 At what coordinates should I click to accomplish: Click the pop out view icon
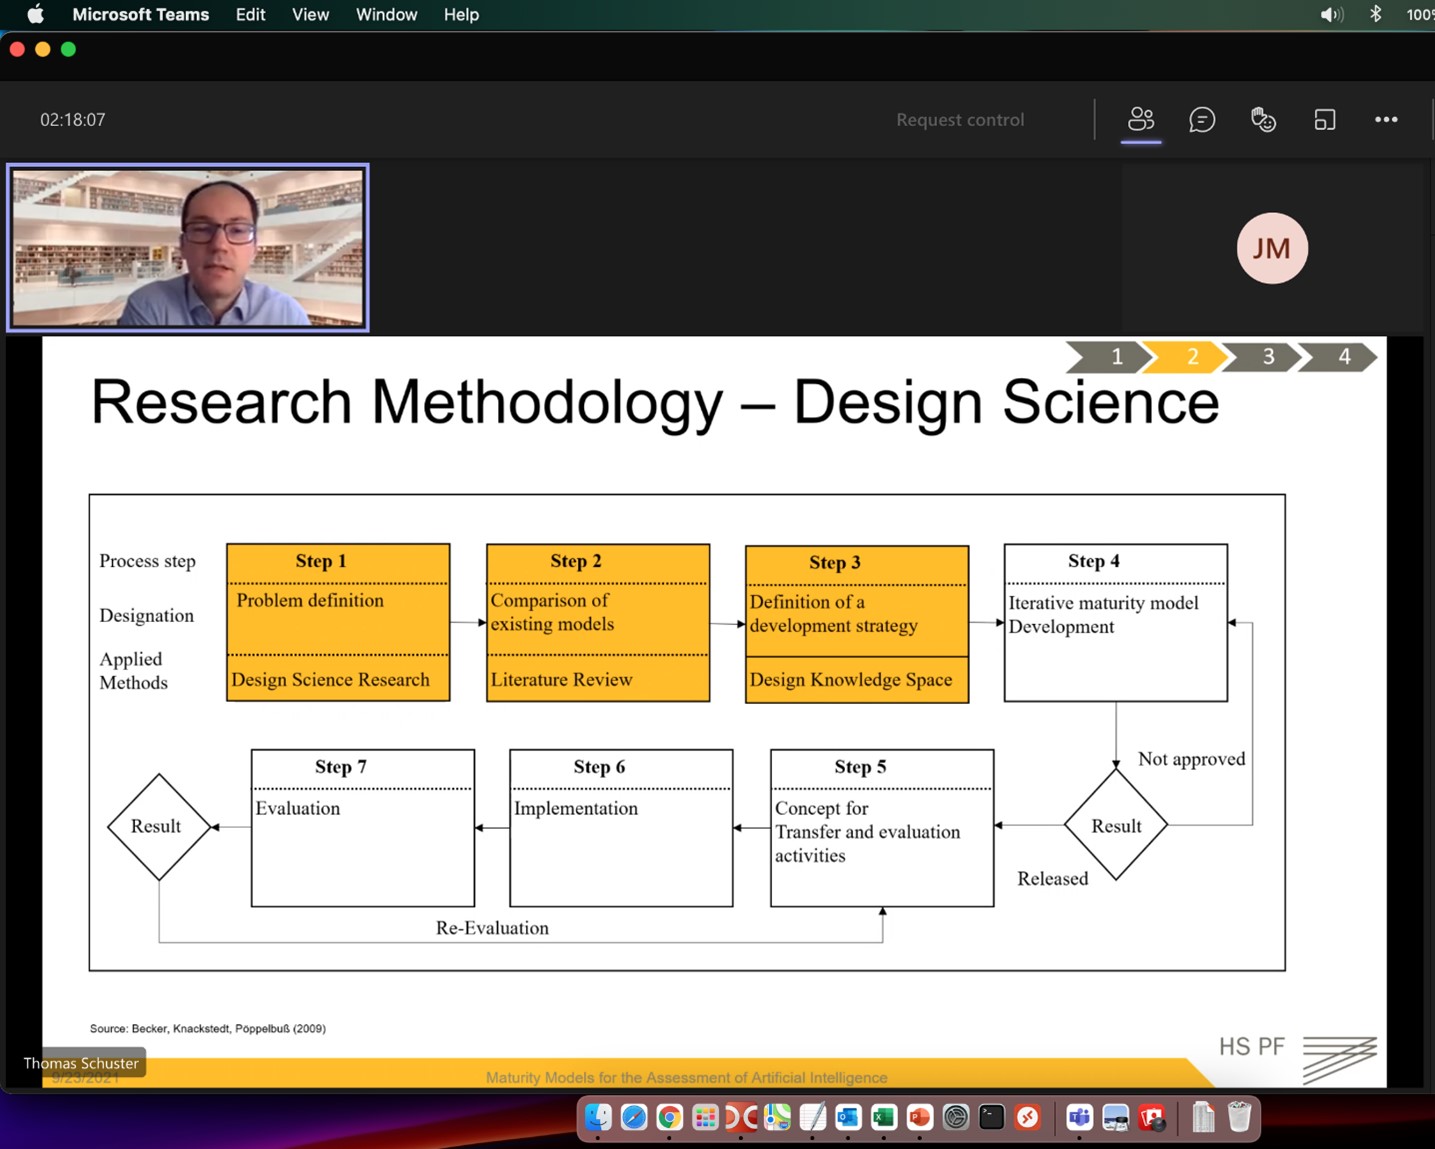pyautogui.click(x=1324, y=120)
